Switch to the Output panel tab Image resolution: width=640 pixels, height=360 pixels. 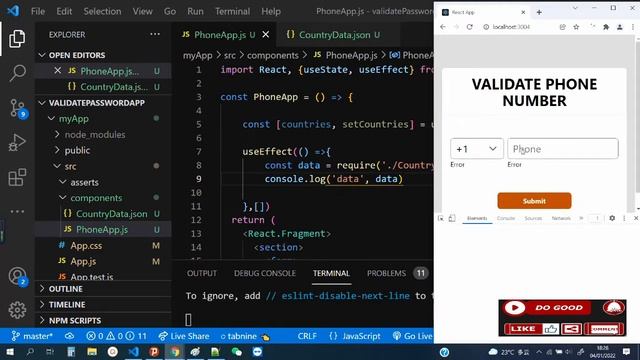coord(202,273)
